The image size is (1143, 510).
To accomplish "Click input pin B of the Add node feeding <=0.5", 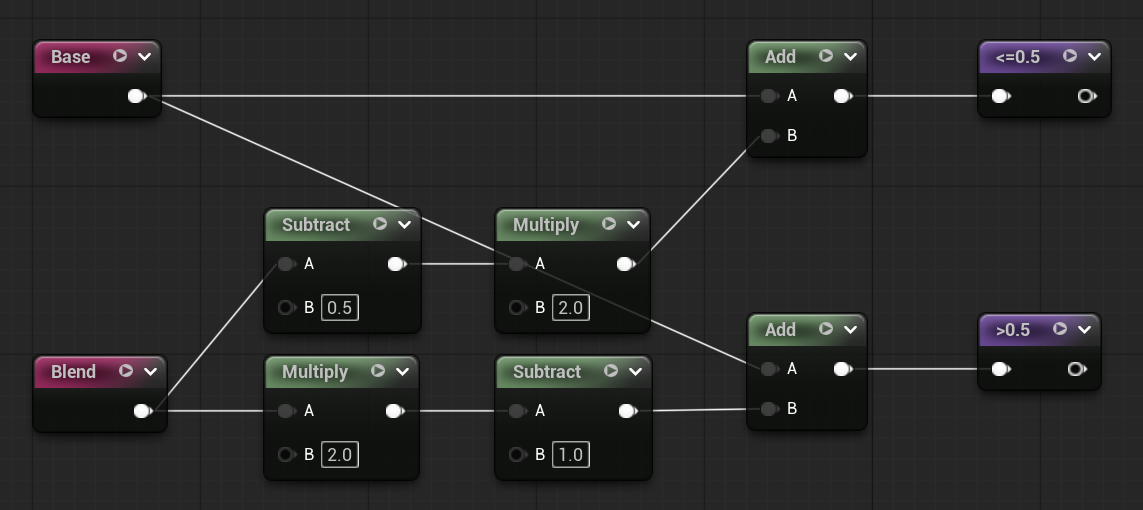I will [769, 136].
